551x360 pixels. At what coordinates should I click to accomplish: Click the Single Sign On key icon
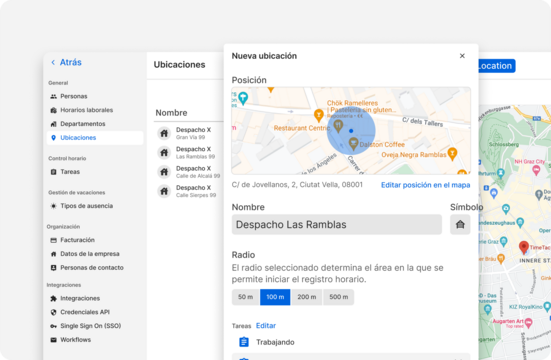(53, 326)
